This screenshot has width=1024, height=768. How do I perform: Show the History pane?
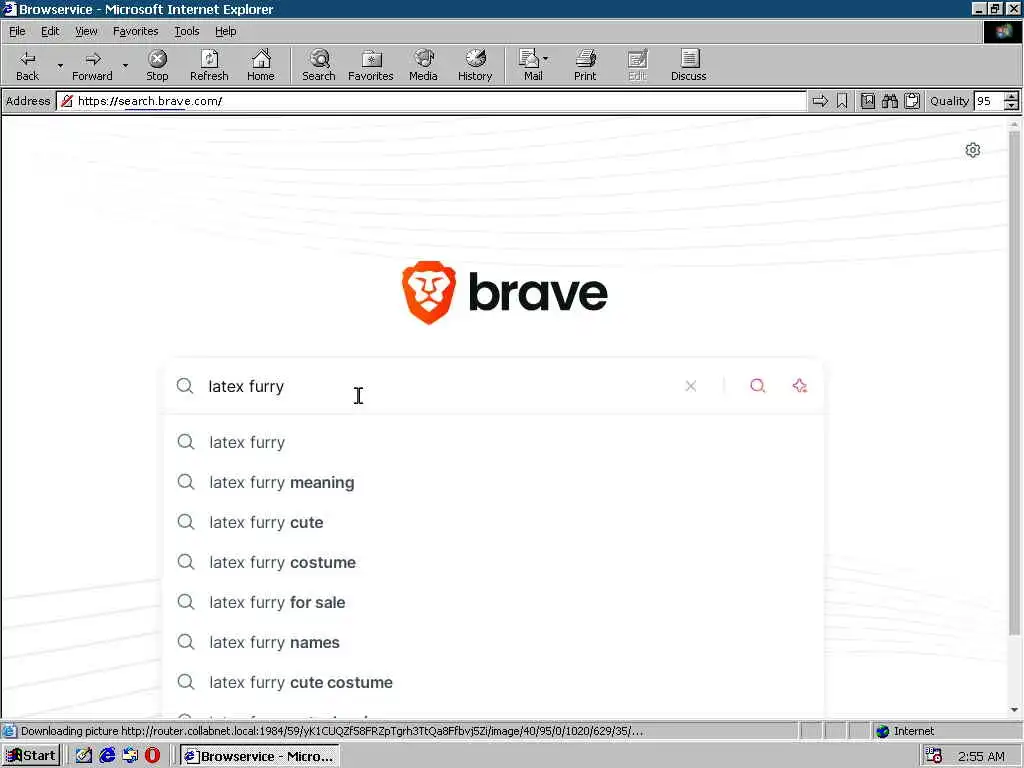click(x=475, y=65)
